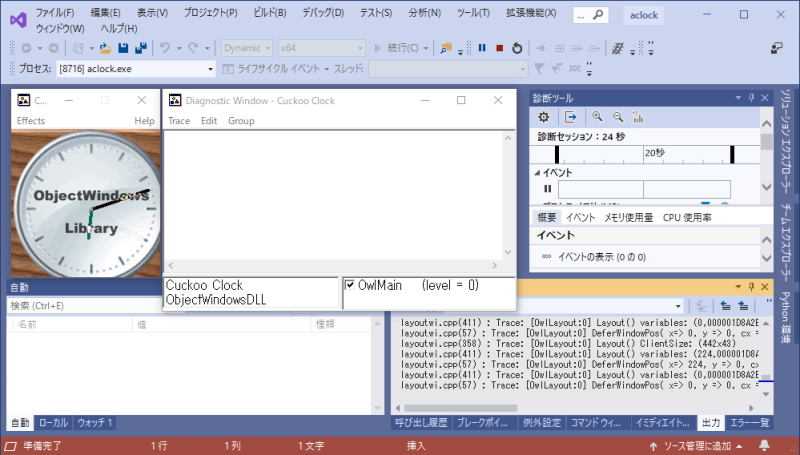This screenshot has height=455, width=800.
Task: Zoom in on the diagnostic timeline
Action: tap(597, 117)
